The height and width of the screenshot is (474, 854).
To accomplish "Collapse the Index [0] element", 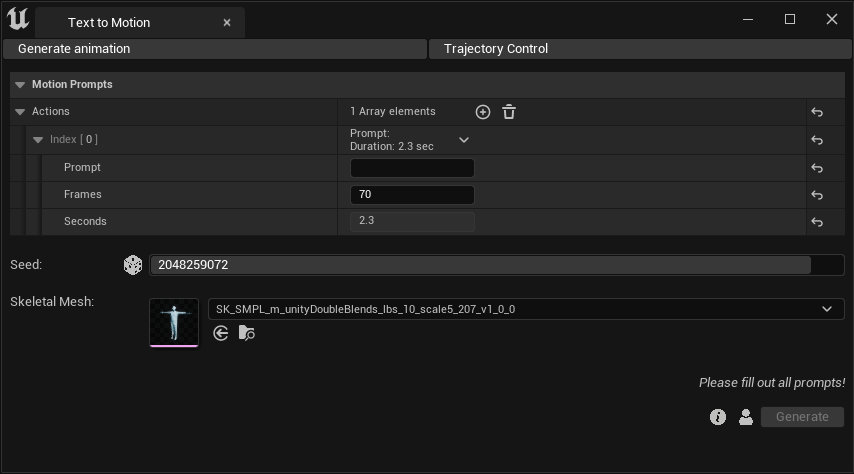I will (39, 140).
